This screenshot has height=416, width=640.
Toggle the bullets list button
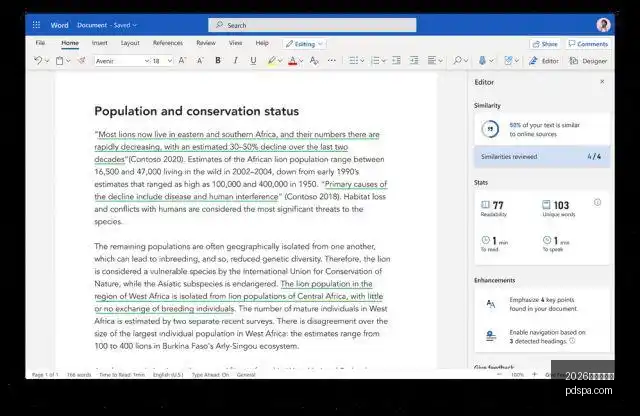pos(353,61)
